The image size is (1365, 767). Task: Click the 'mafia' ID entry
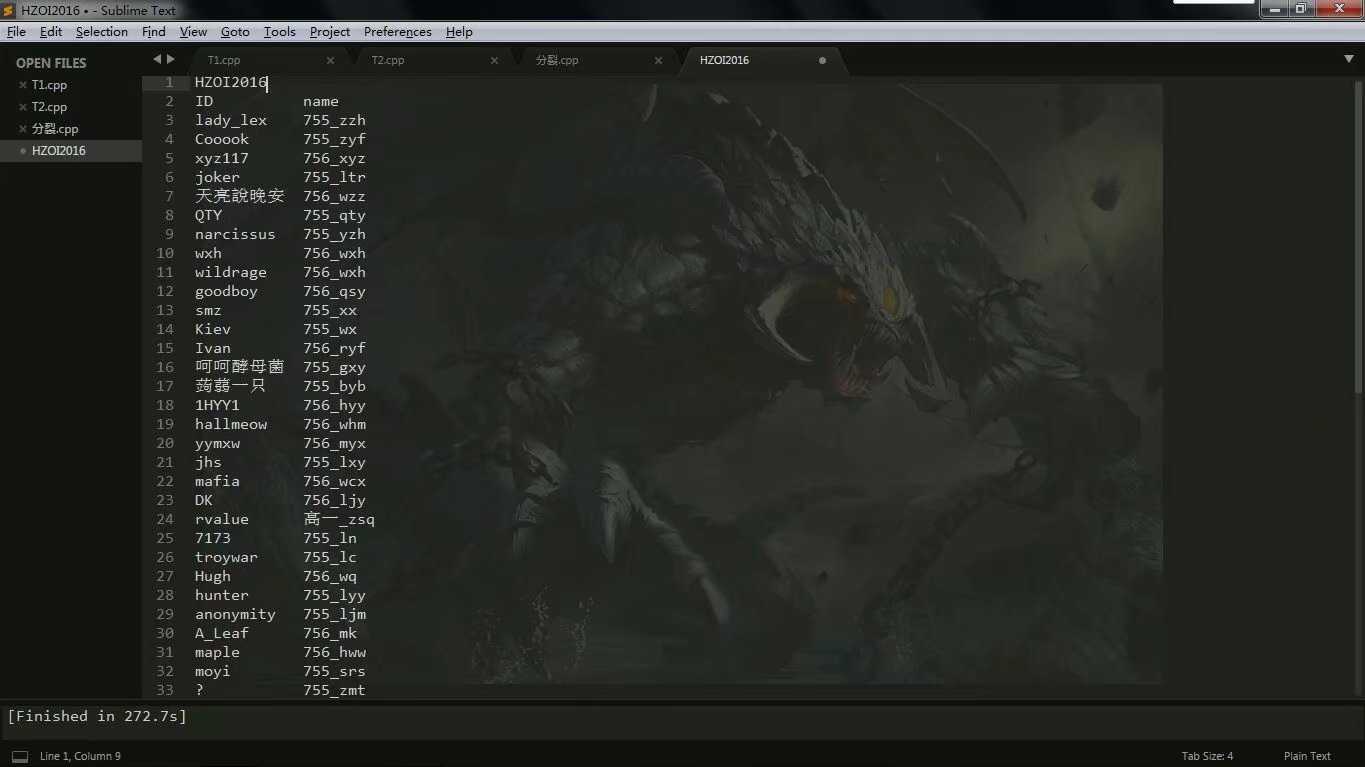(217, 481)
